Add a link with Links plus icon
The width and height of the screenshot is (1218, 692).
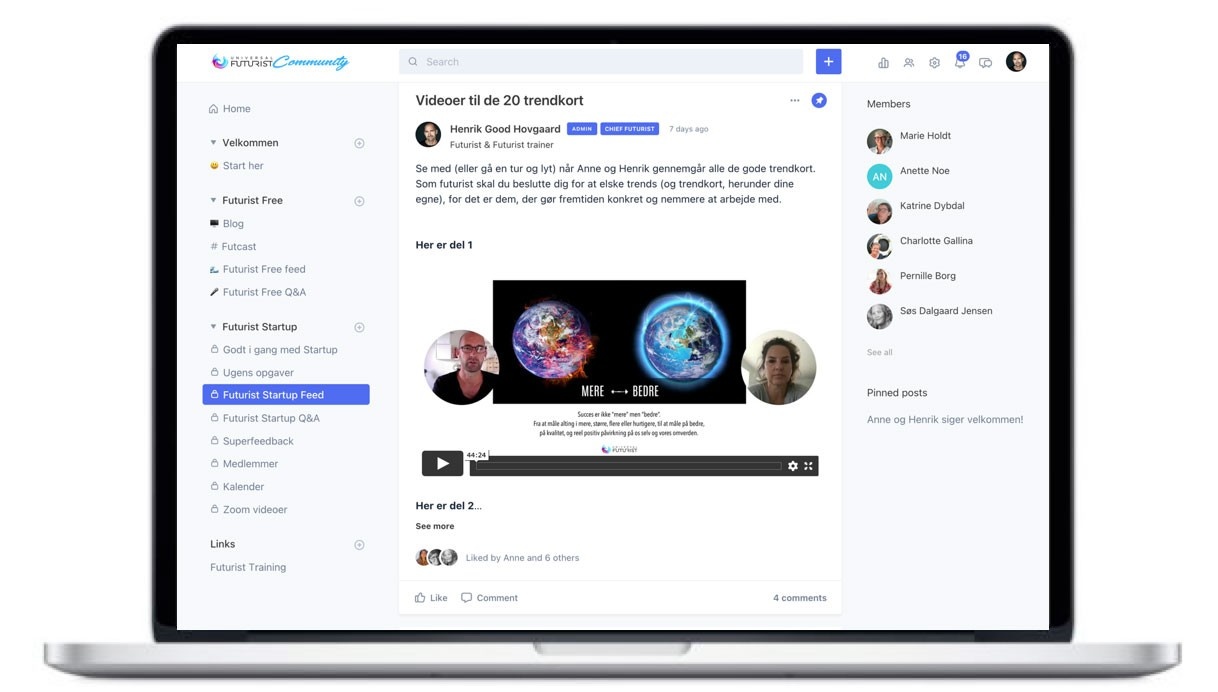tap(360, 545)
